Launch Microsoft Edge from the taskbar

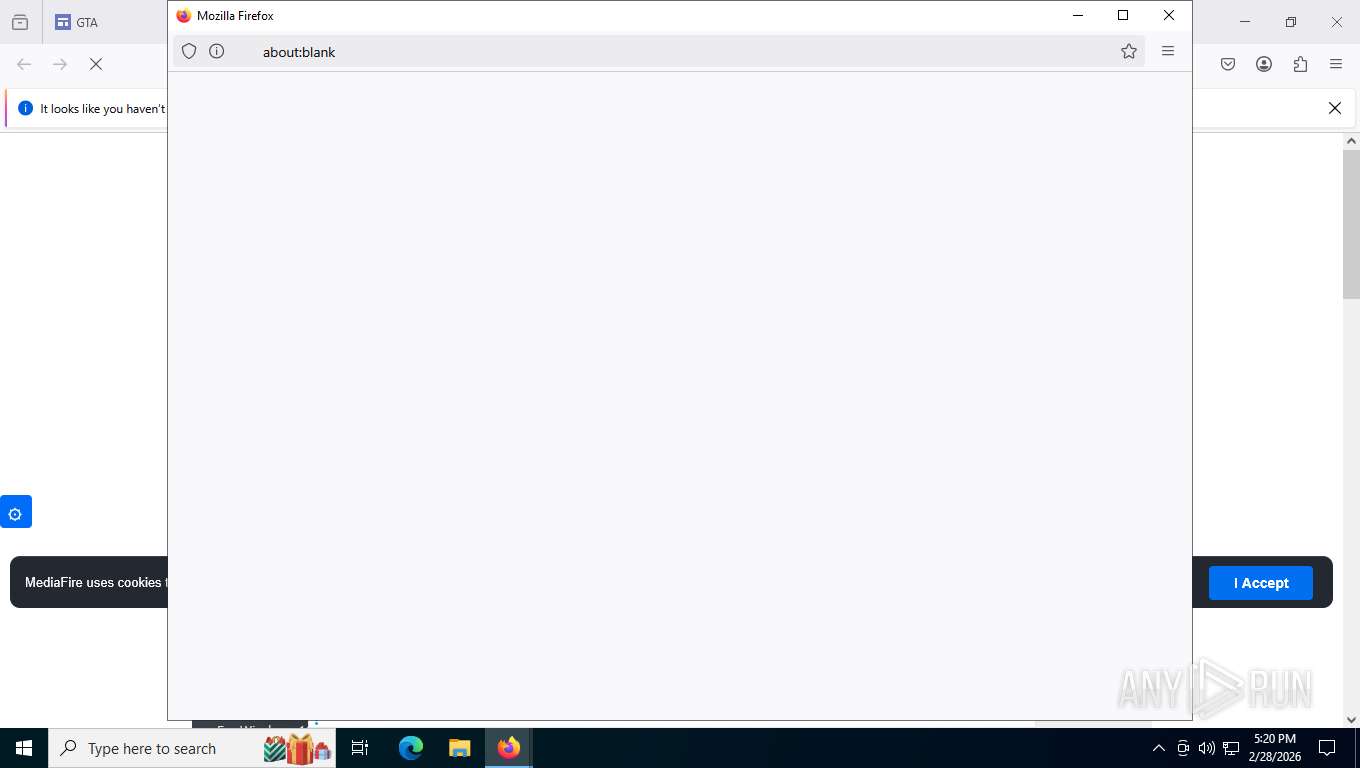pos(411,748)
